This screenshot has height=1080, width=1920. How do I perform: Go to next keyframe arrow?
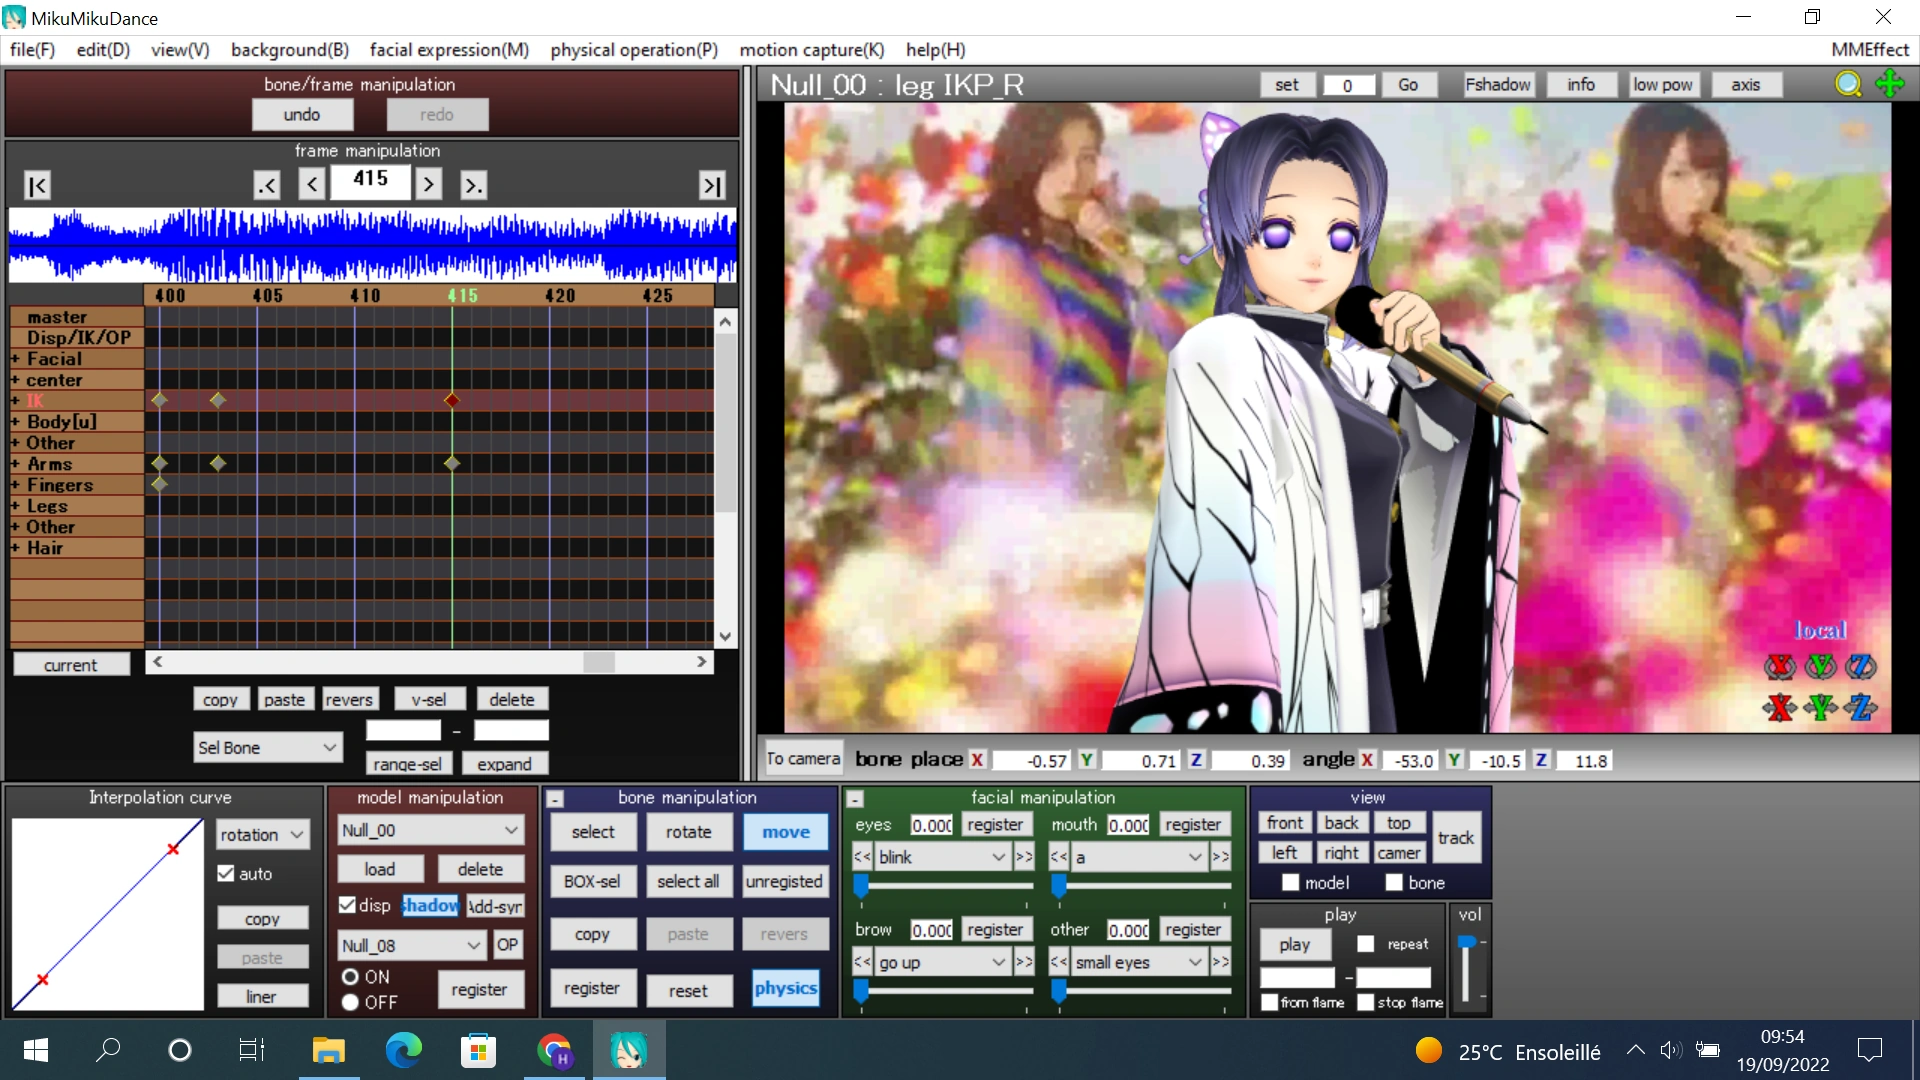[x=473, y=185]
